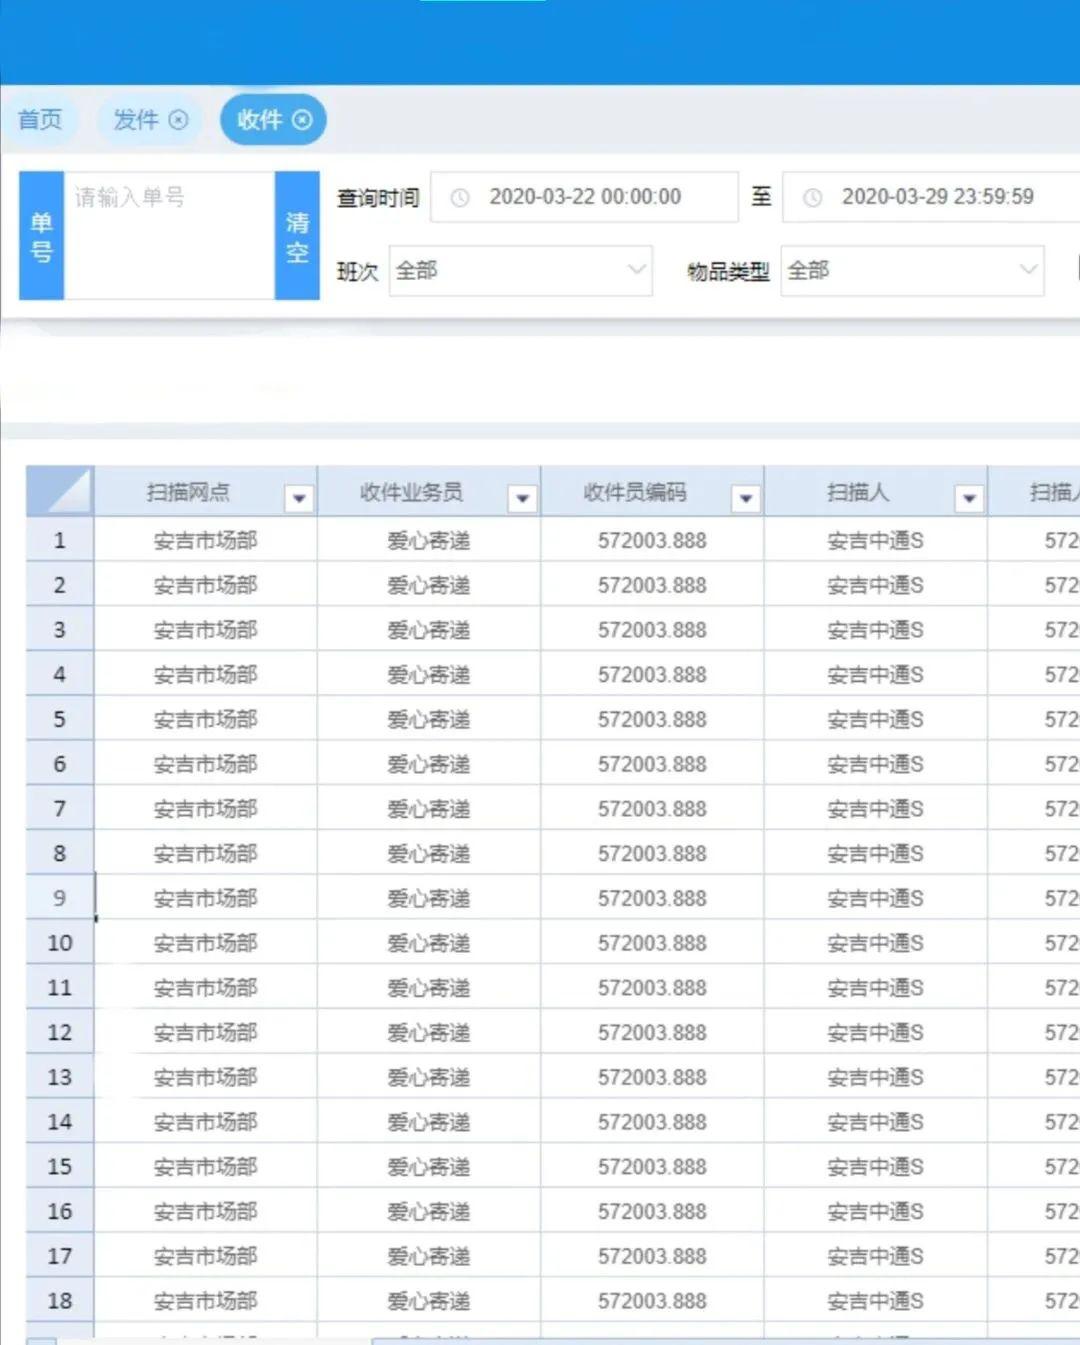Close the 发件 tab with its x icon

pyautogui.click(x=179, y=120)
